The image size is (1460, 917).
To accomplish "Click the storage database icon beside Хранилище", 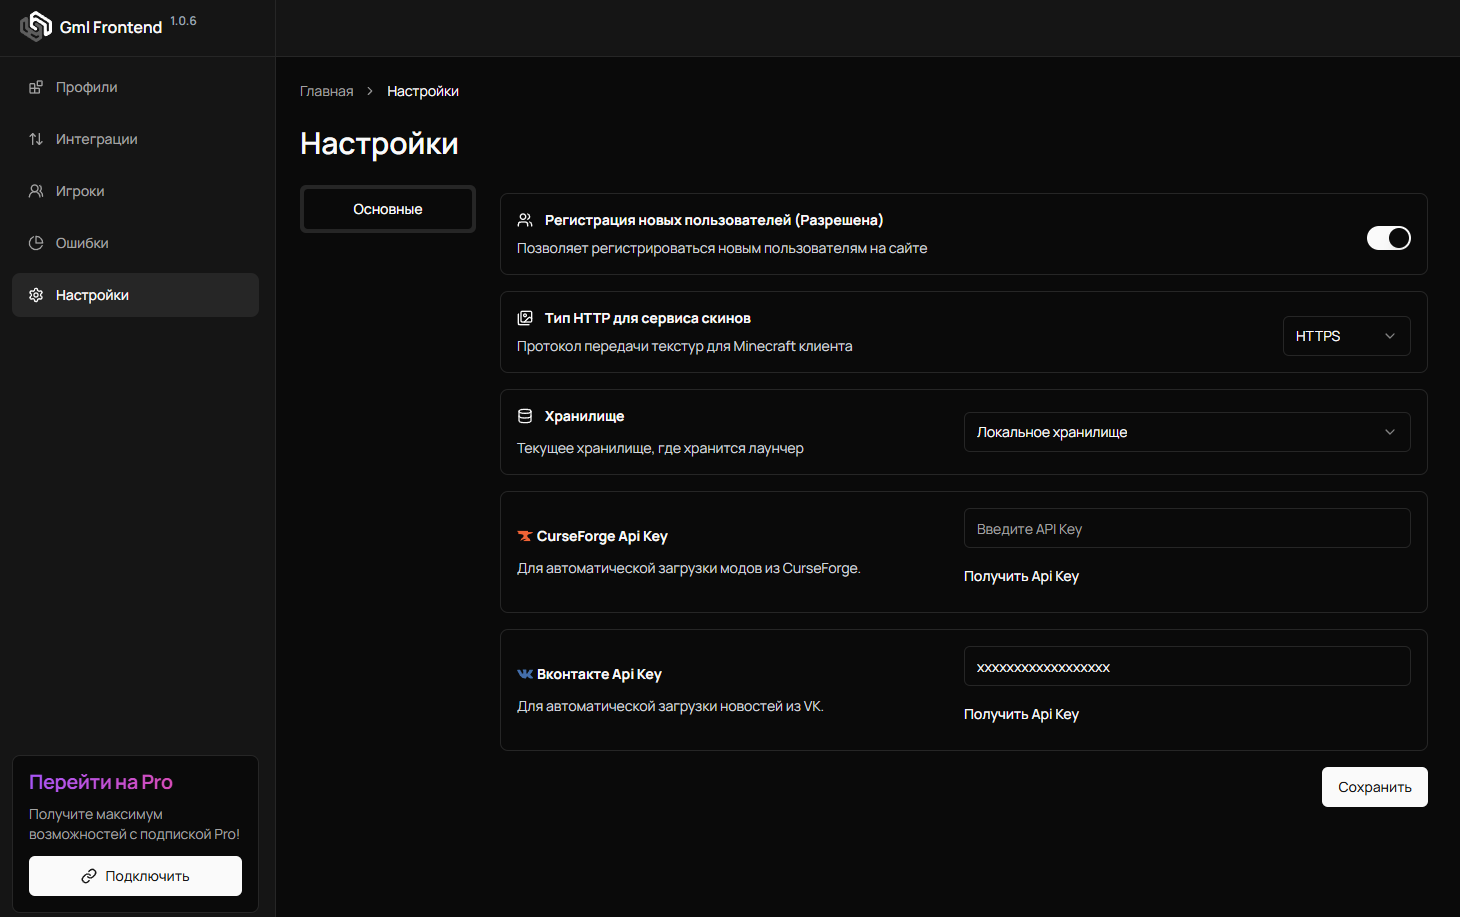I will pyautogui.click(x=524, y=415).
